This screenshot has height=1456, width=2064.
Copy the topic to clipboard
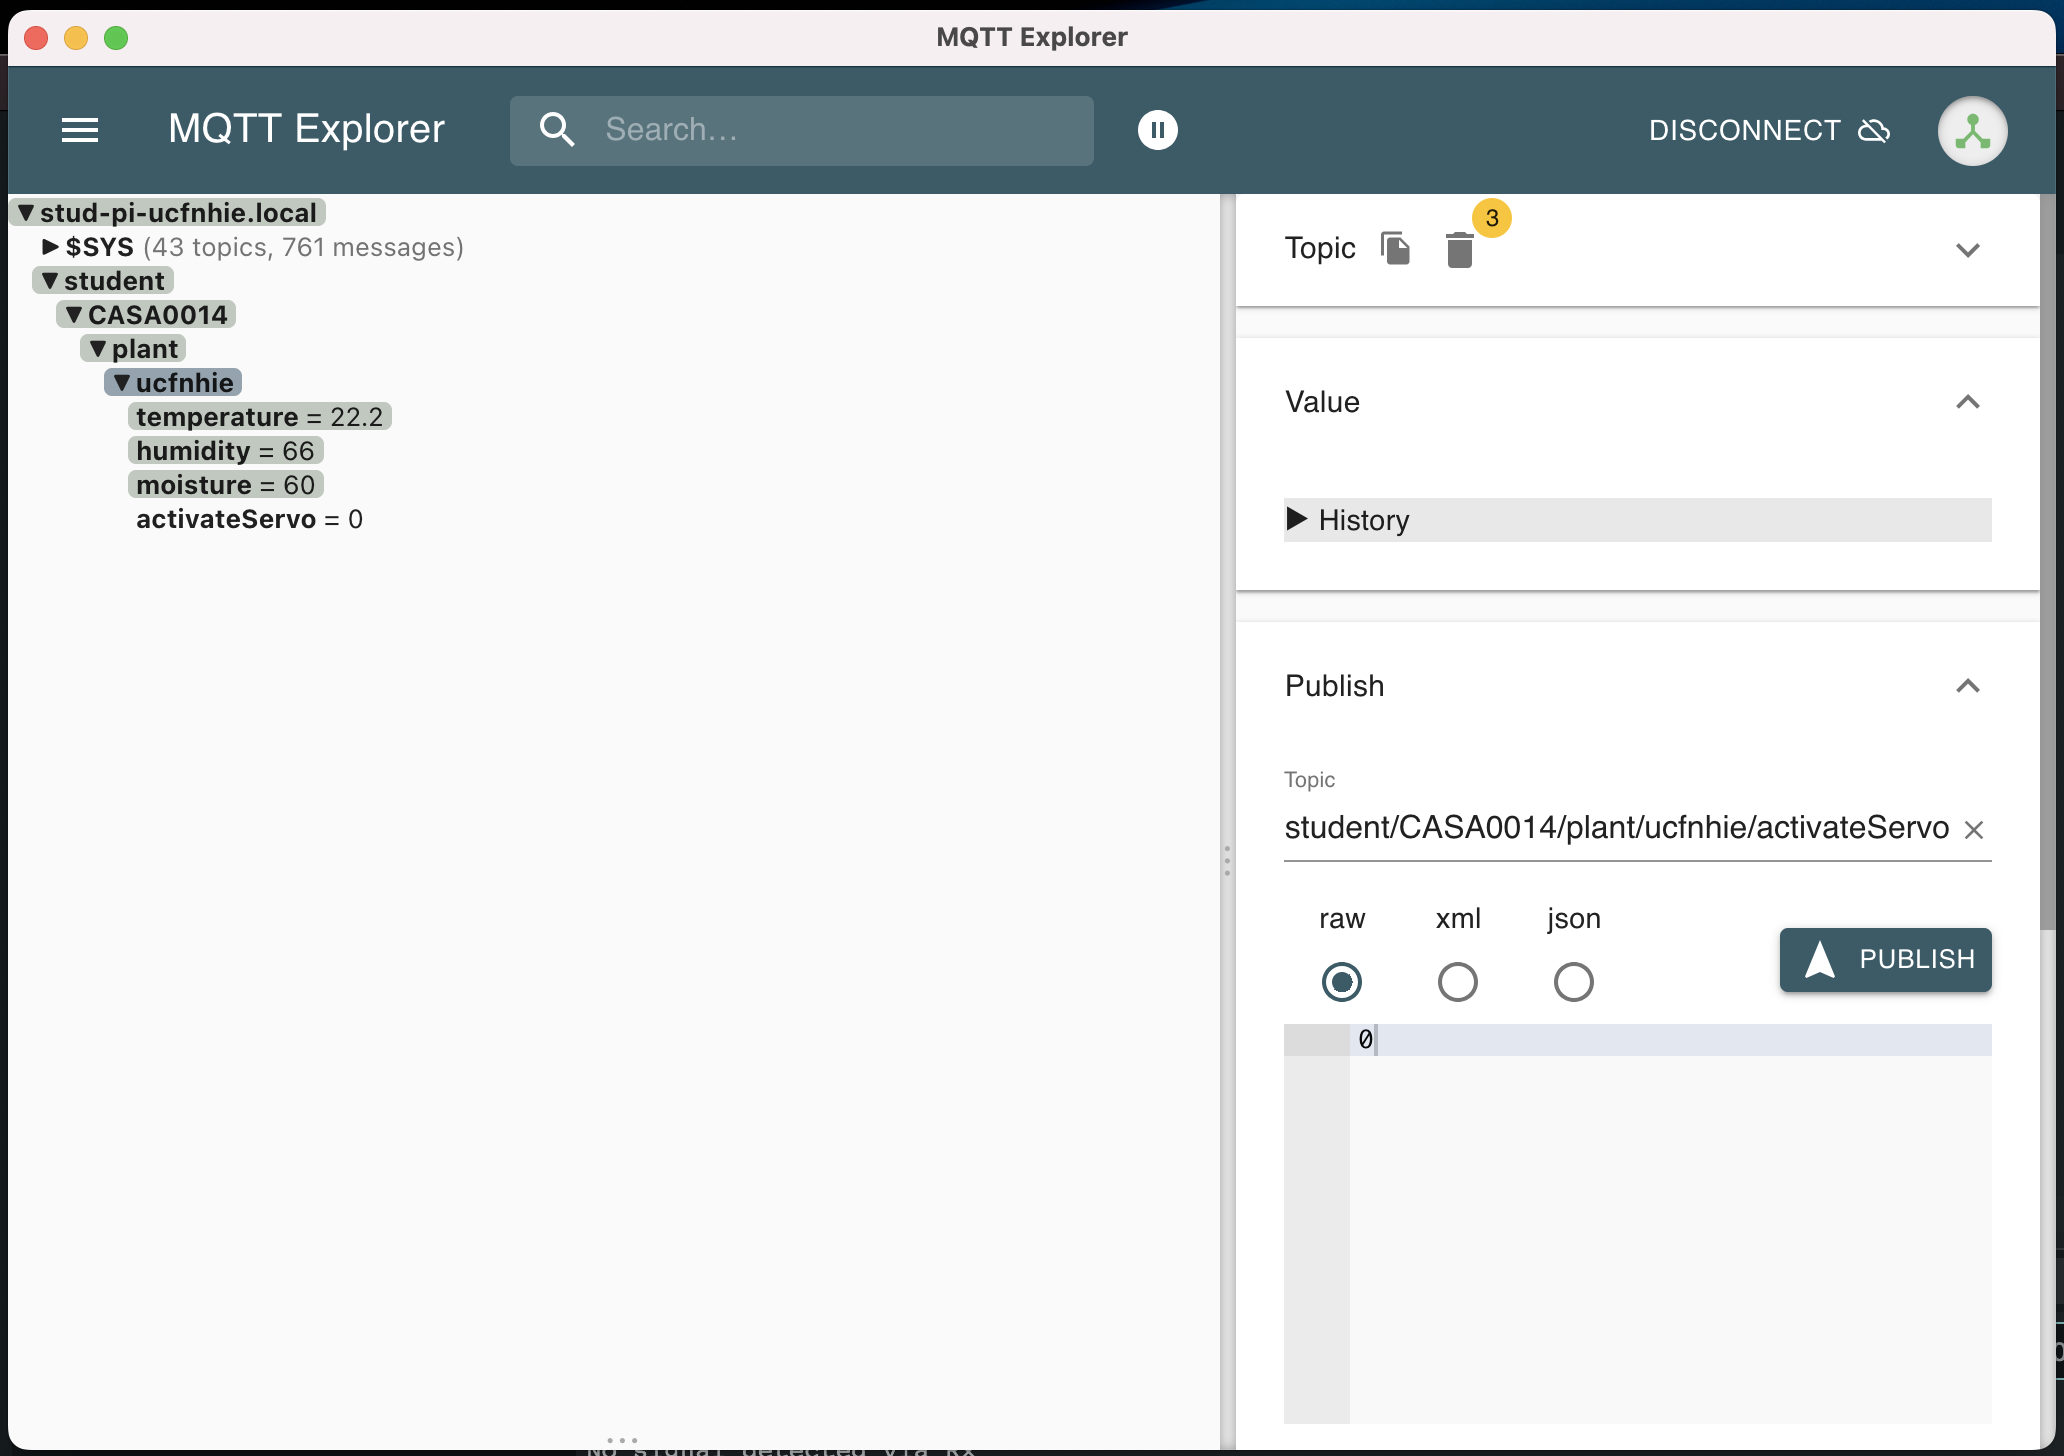click(1395, 248)
